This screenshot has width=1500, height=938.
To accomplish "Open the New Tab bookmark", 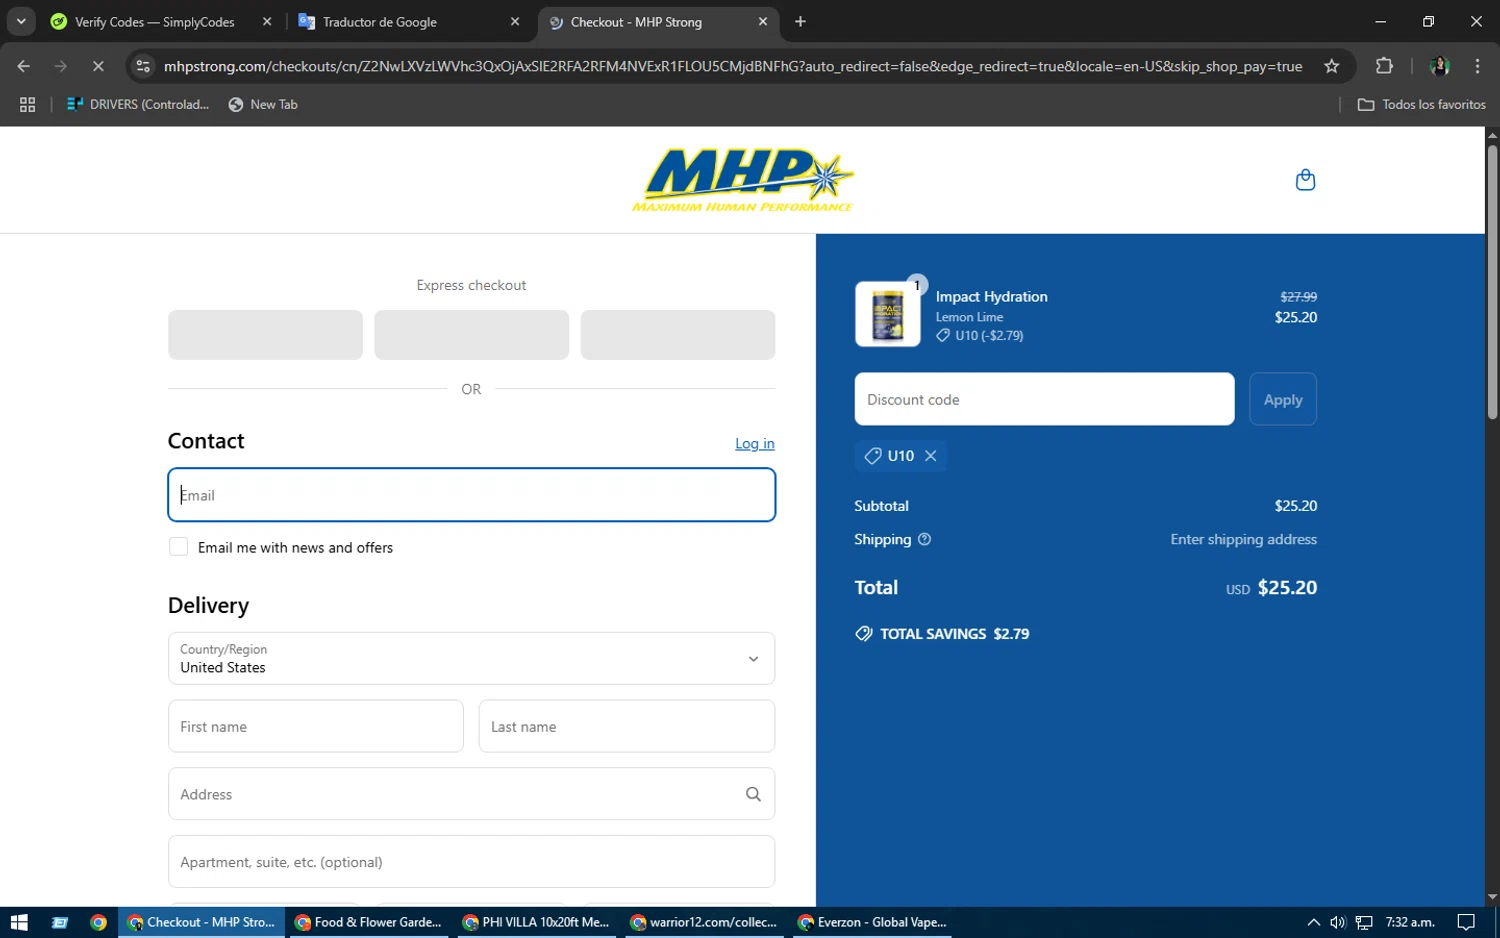I will coord(263,104).
